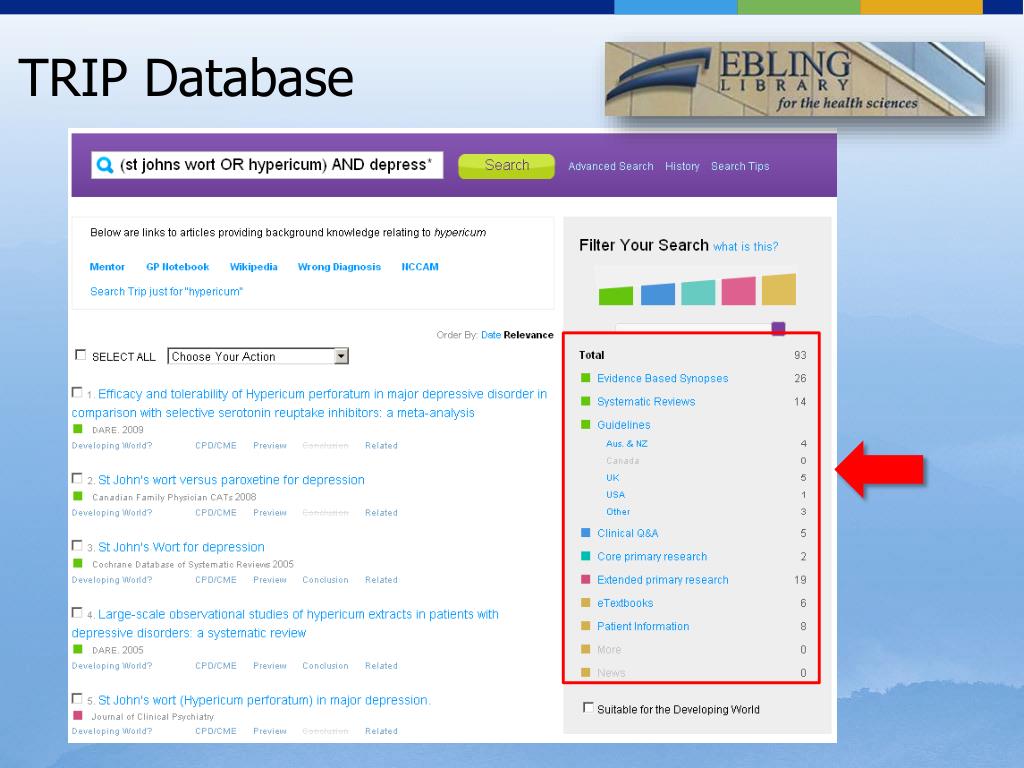Click pink square beside Extended primary research
The width and height of the screenshot is (1024, 768).
(586, 579)
